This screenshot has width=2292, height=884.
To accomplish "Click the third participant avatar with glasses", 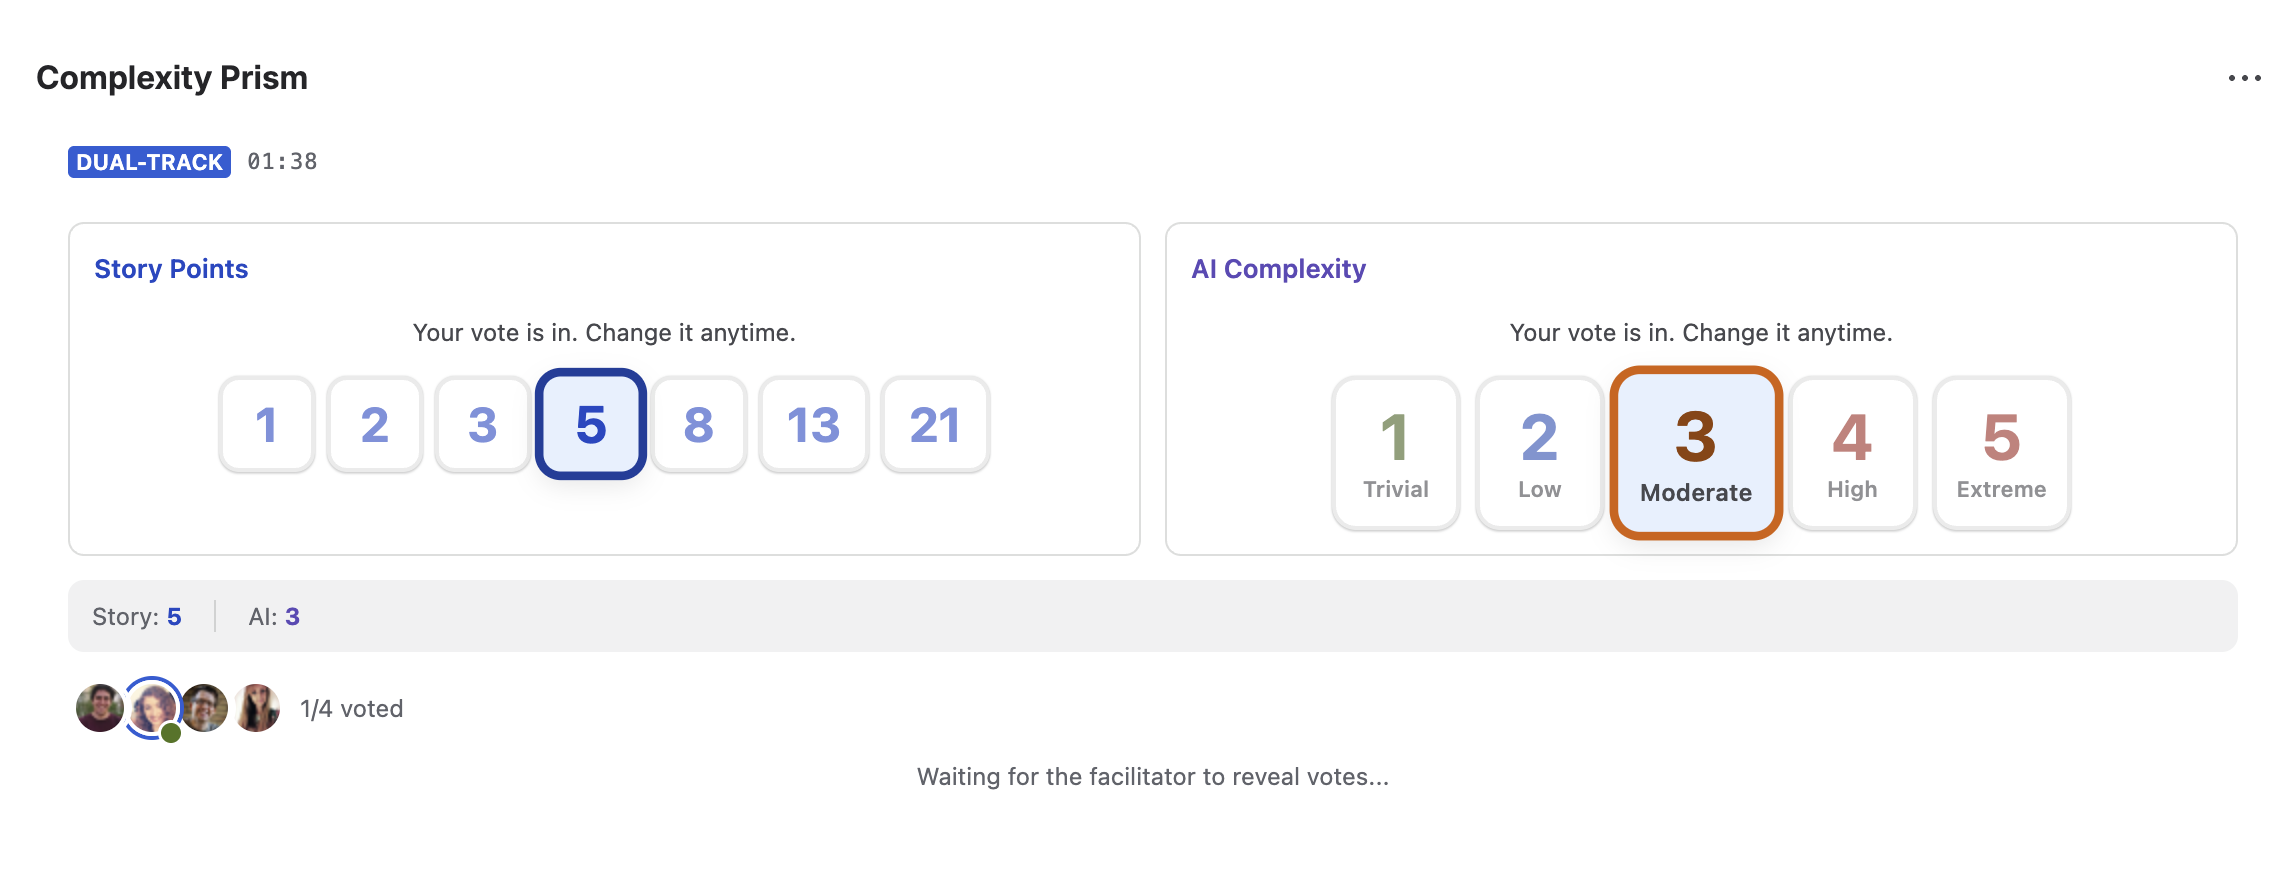I will pyautogui.click(x=205, y=708).
